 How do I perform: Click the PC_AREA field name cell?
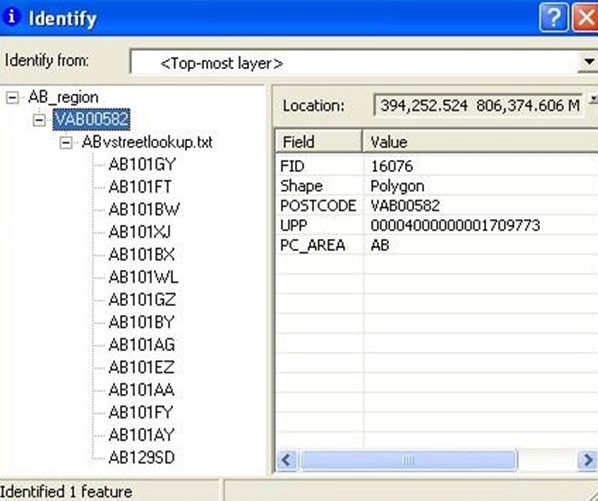[312, 245]
